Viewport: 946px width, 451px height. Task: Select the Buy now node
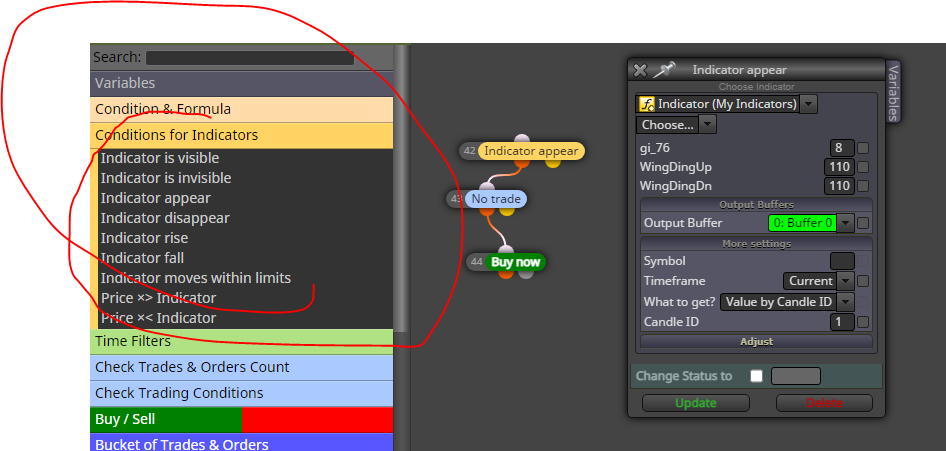tap(515, 262)
